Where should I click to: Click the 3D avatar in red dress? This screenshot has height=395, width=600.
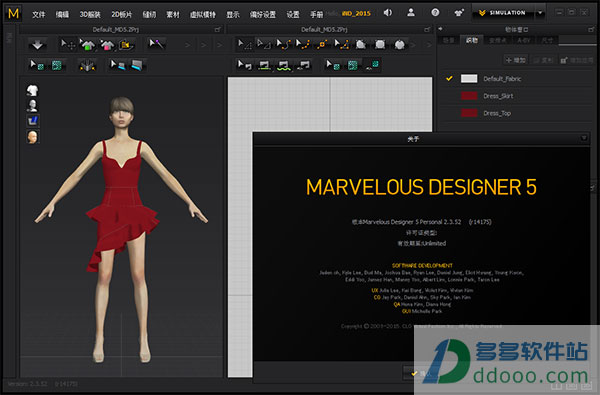tap(121, 230)
